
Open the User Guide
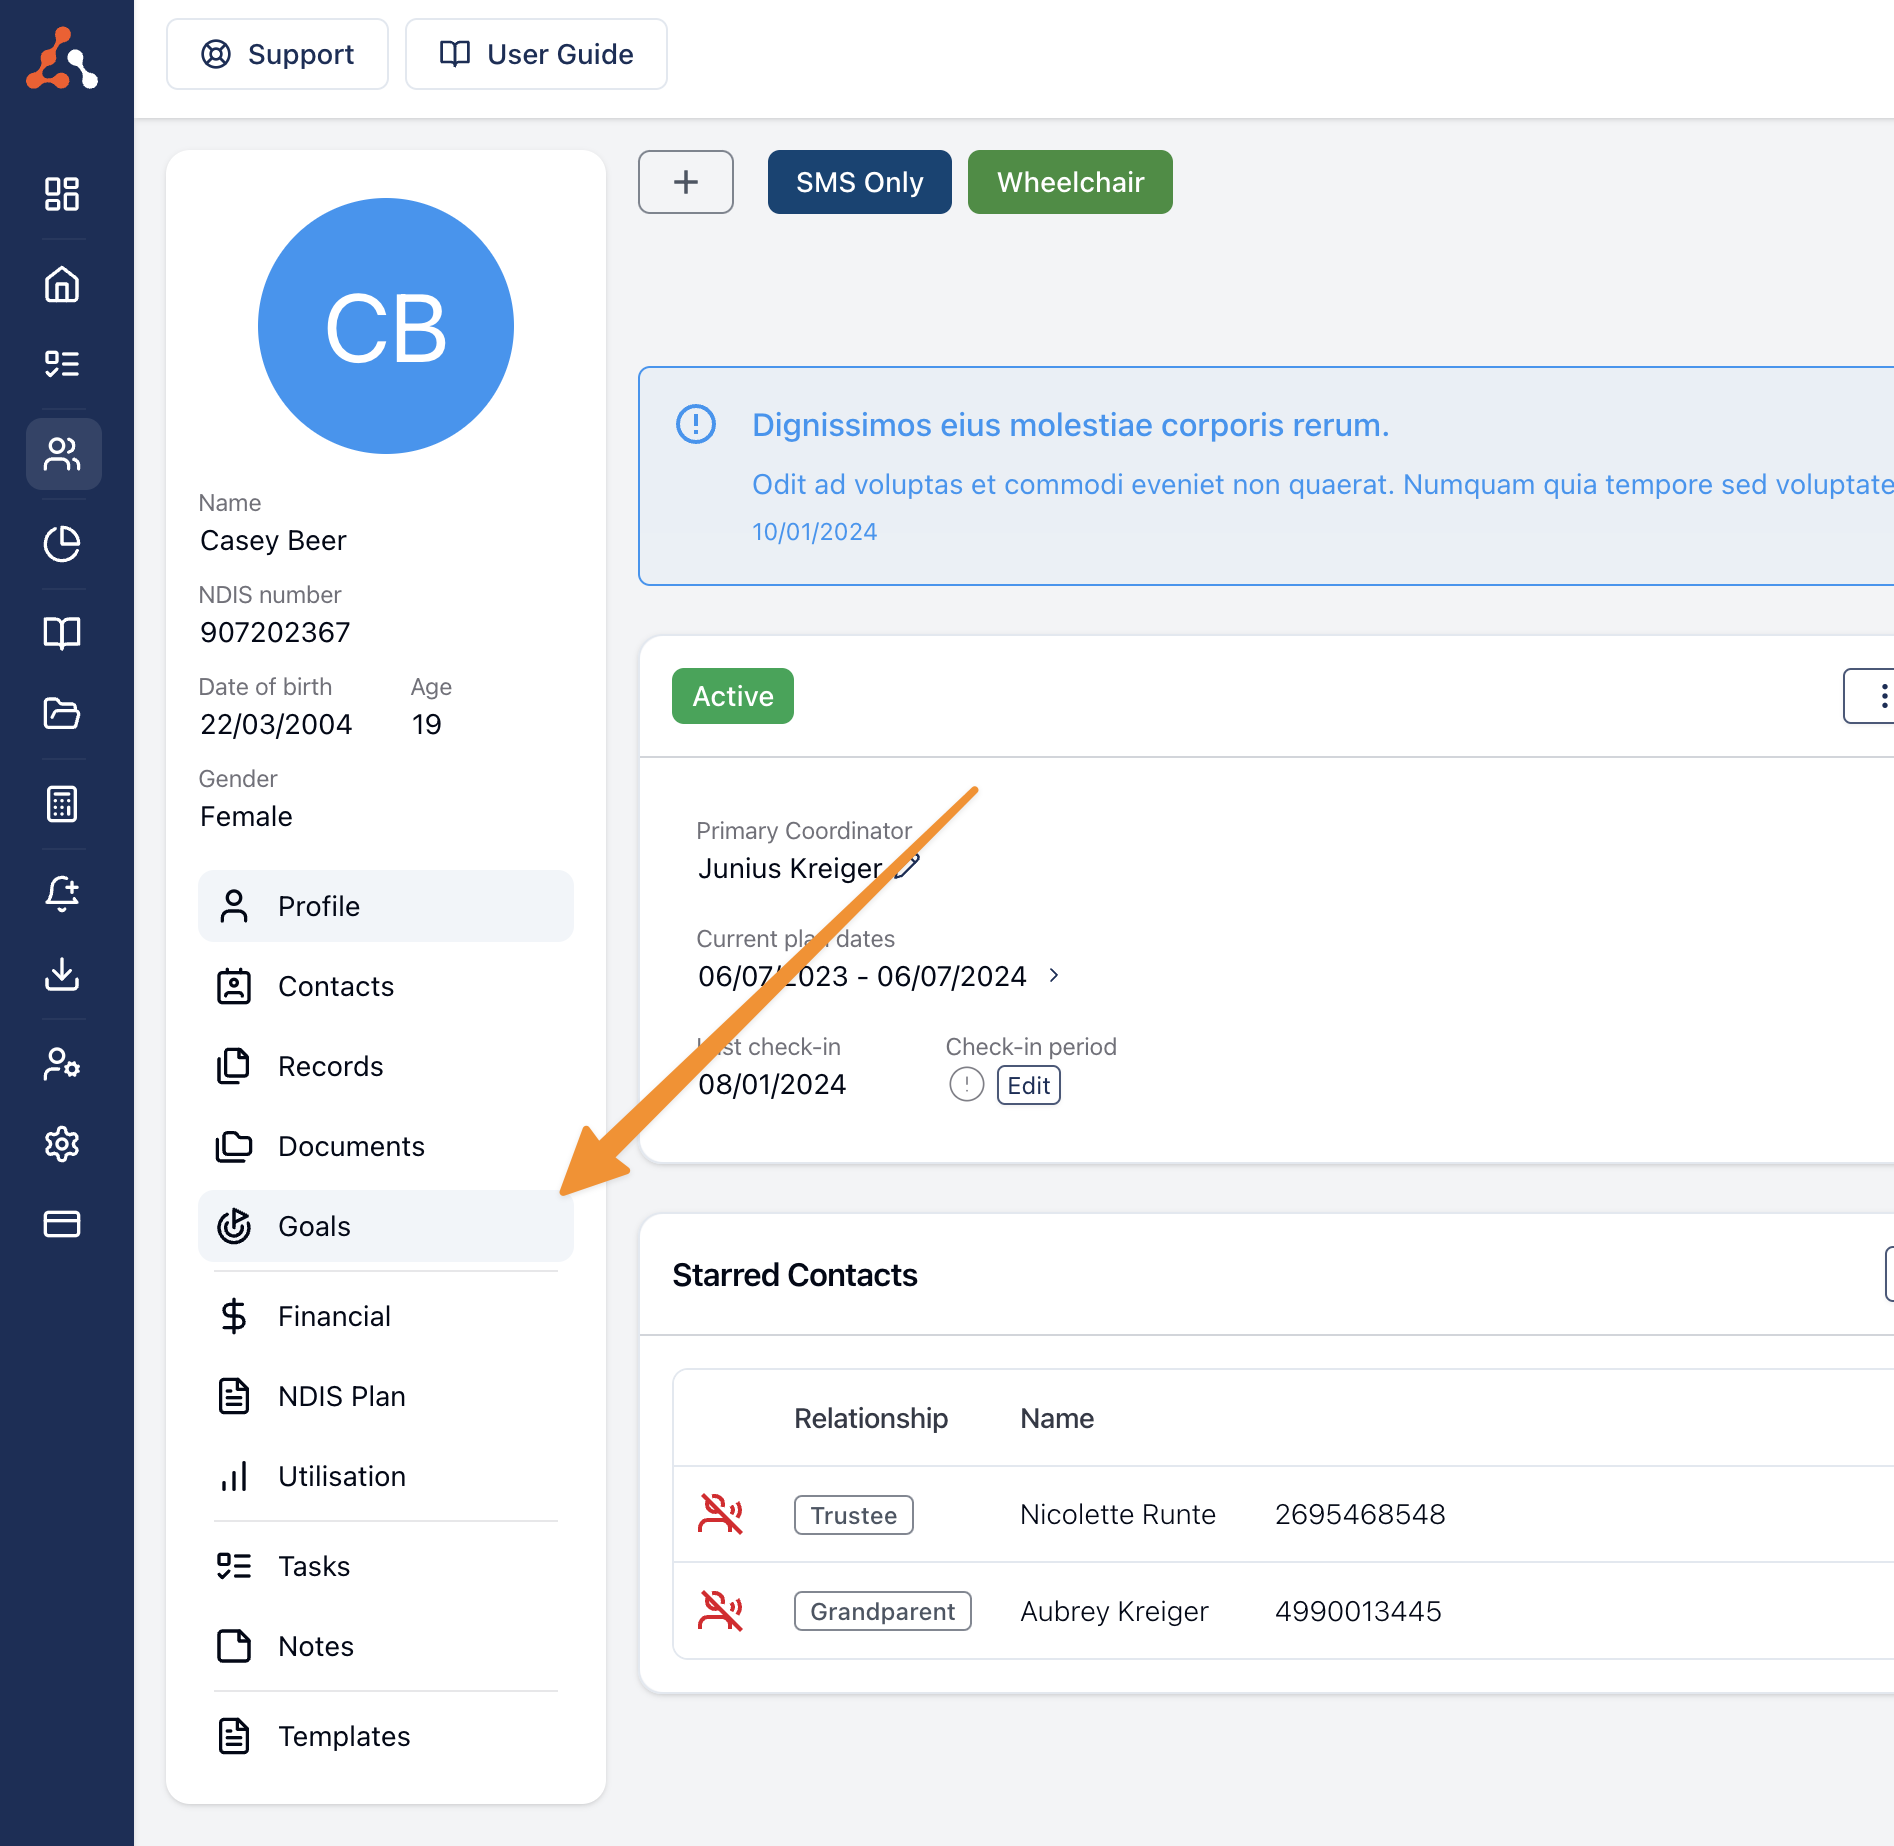pos(536,54)
